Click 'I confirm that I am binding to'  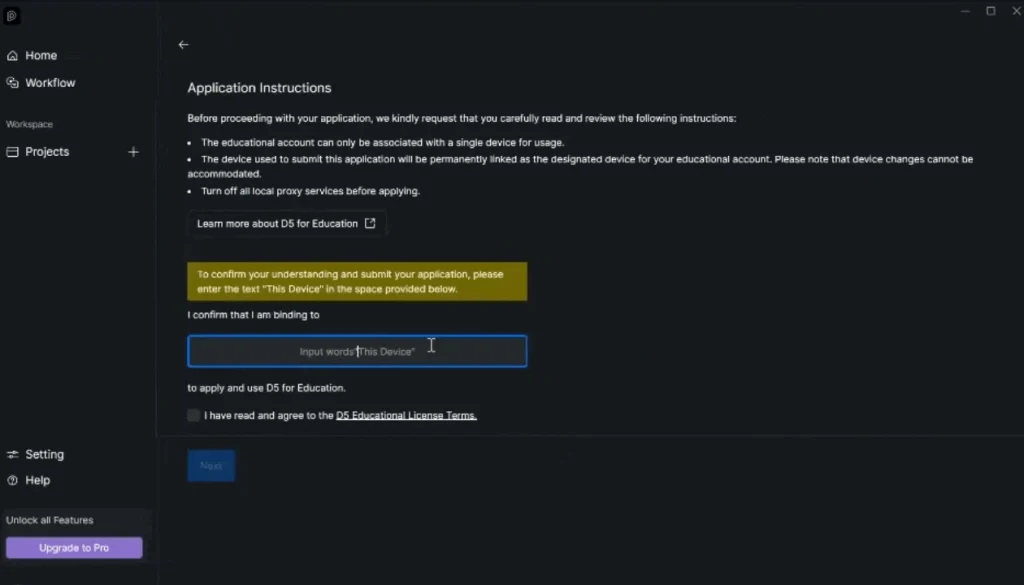pos(253,315)
